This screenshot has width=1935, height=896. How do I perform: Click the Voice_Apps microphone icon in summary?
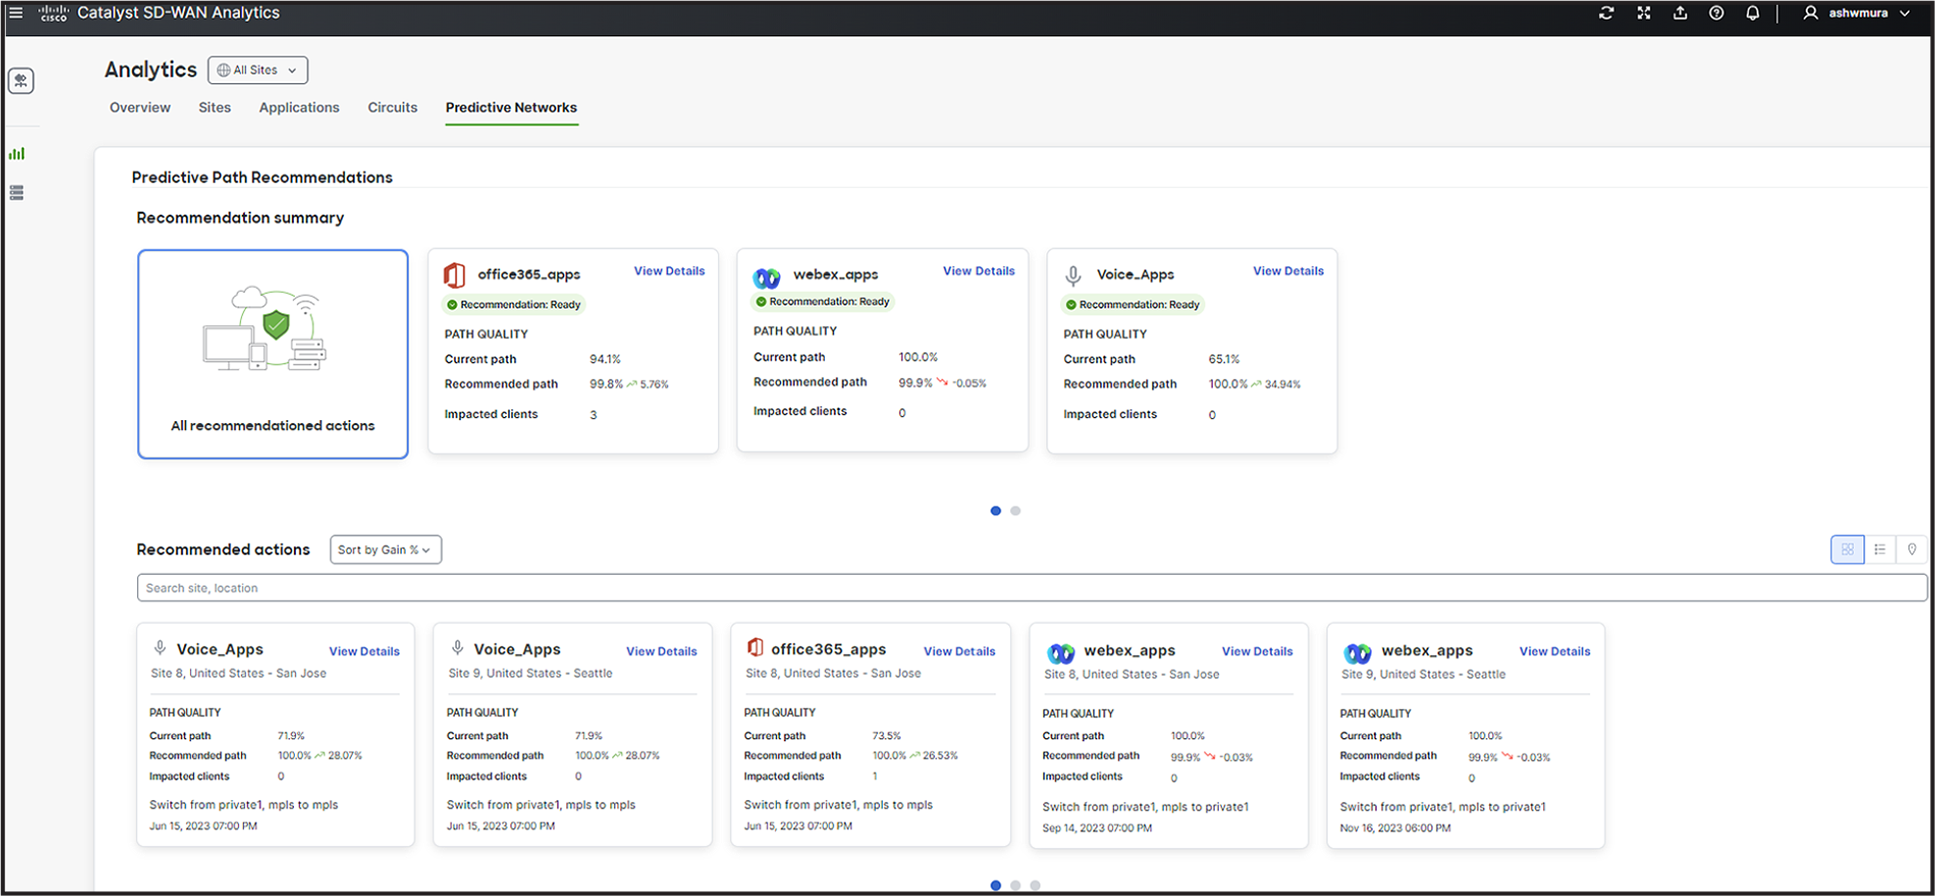pos(1073,275)
